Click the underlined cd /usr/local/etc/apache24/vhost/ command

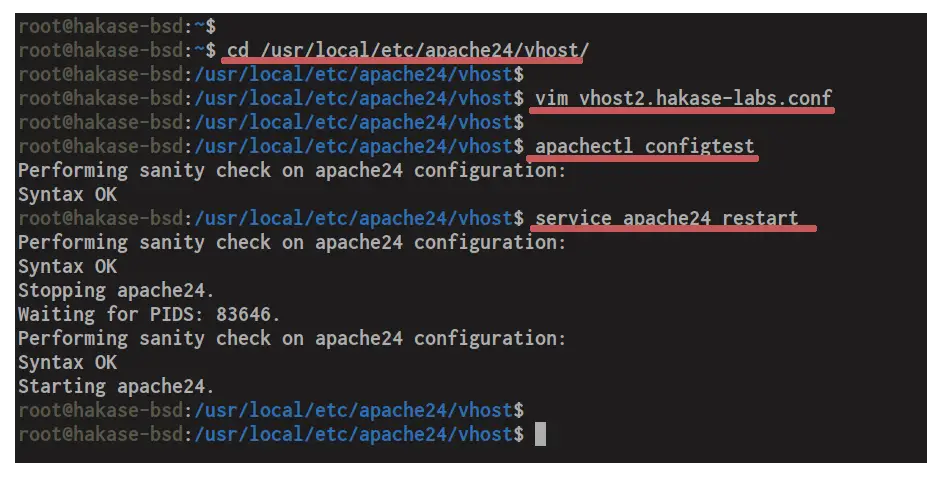pos(408,51)
